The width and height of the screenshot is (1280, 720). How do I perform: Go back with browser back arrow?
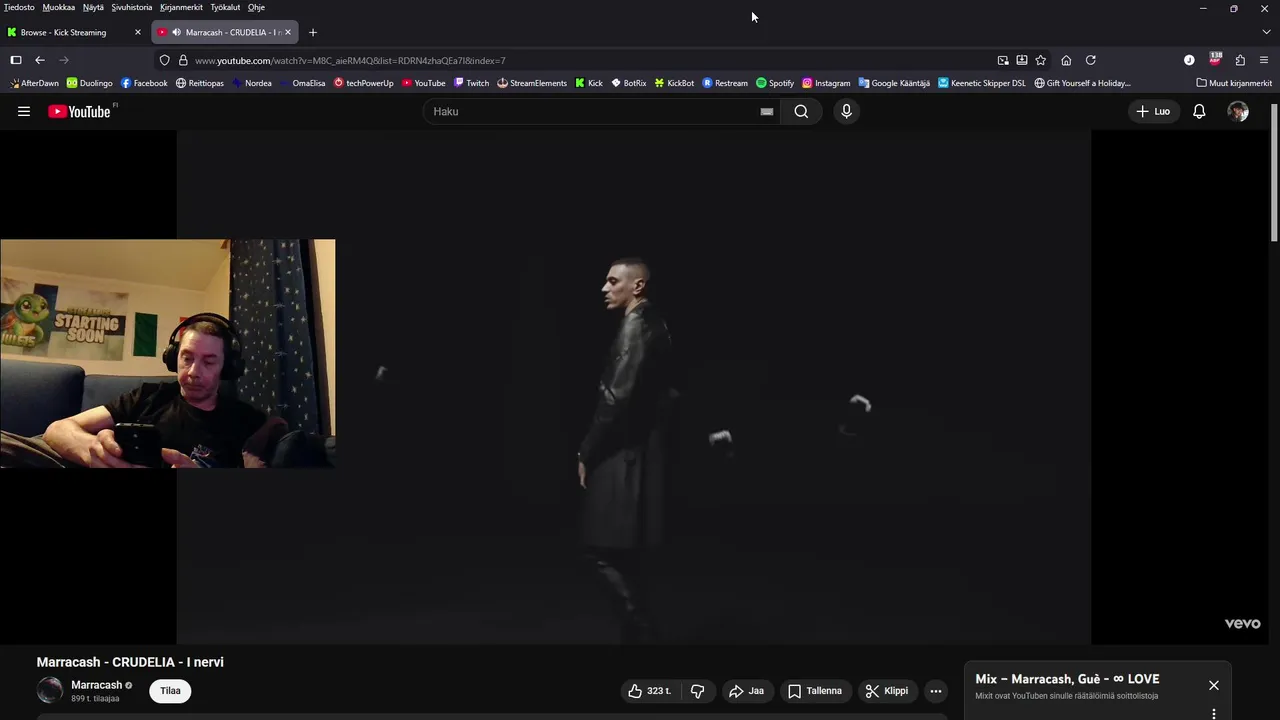pos(40,60)
